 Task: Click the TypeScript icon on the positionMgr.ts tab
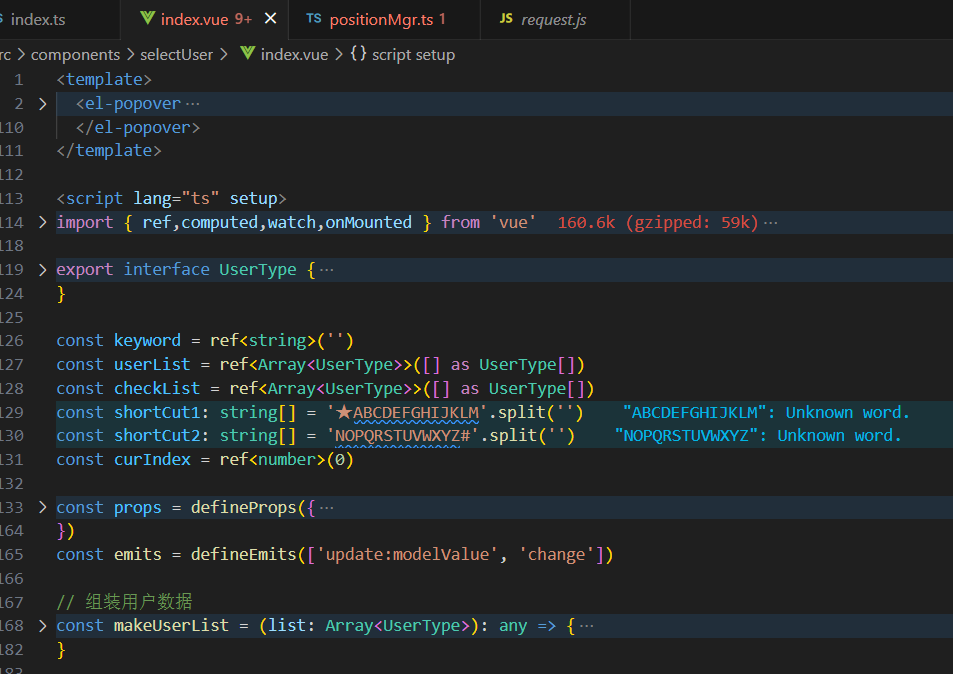[313, 17]
